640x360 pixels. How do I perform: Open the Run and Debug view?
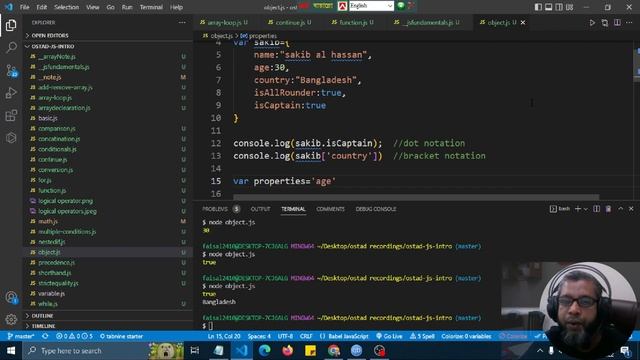coord(11,93)
